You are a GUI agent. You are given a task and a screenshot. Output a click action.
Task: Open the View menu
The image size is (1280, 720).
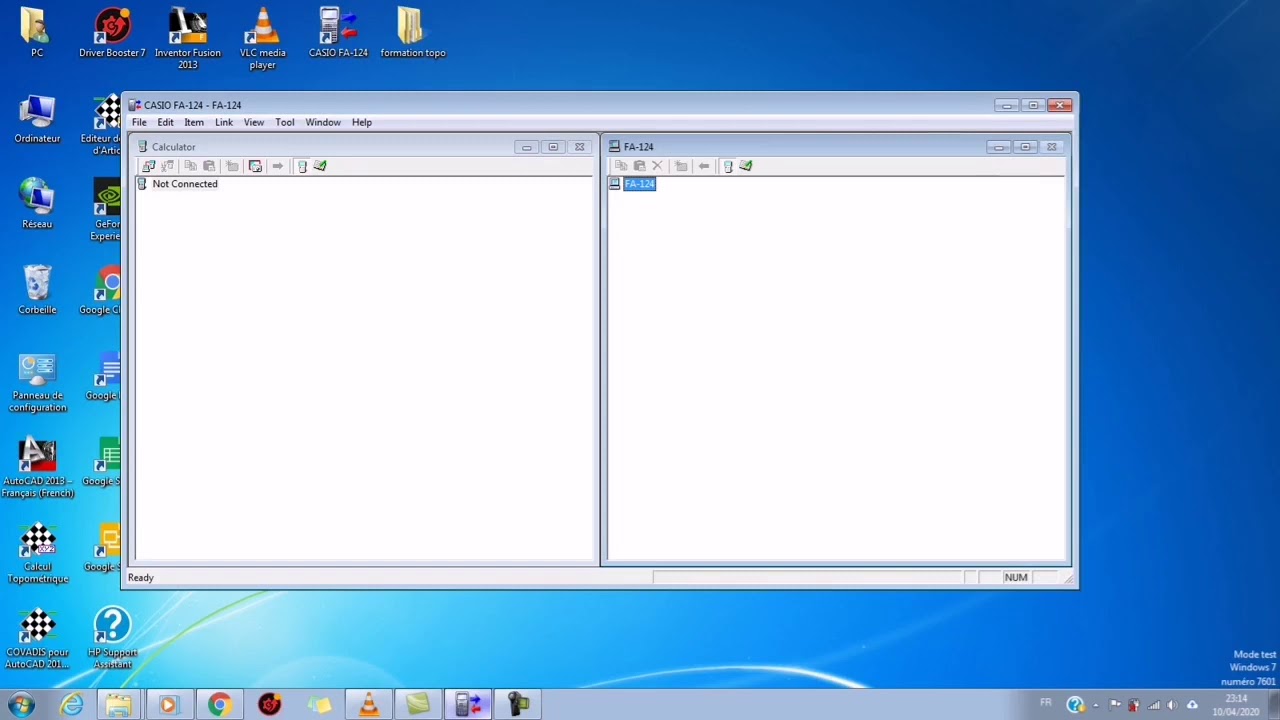point(254,122)
